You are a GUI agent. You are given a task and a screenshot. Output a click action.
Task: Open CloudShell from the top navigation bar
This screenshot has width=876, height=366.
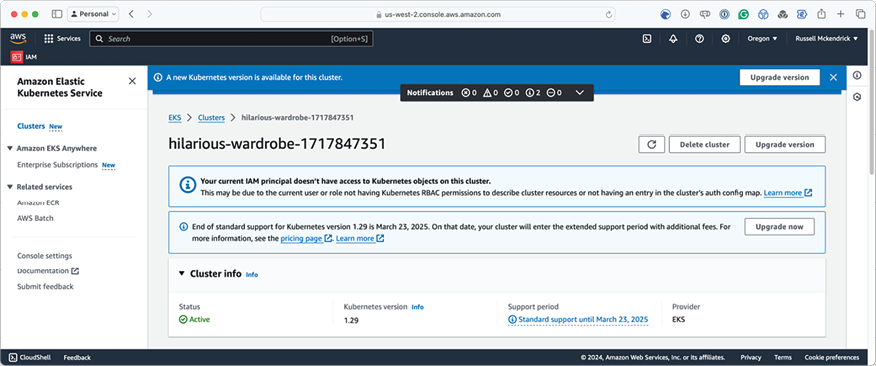pyautogui.click(x=646, y=39)
